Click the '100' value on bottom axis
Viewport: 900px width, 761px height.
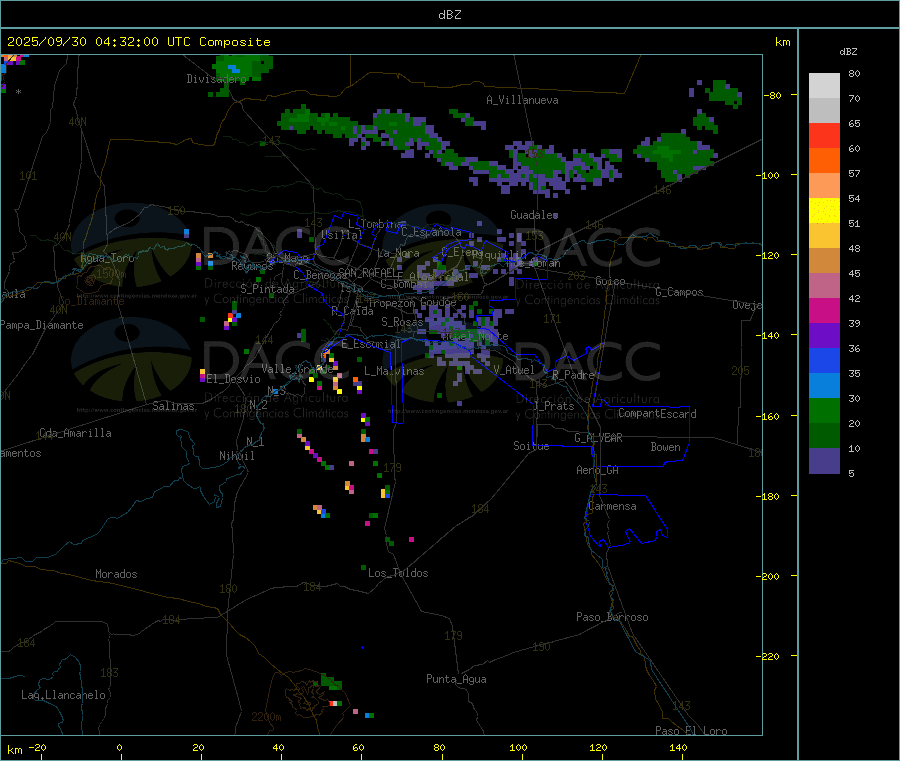coord(518,747)
